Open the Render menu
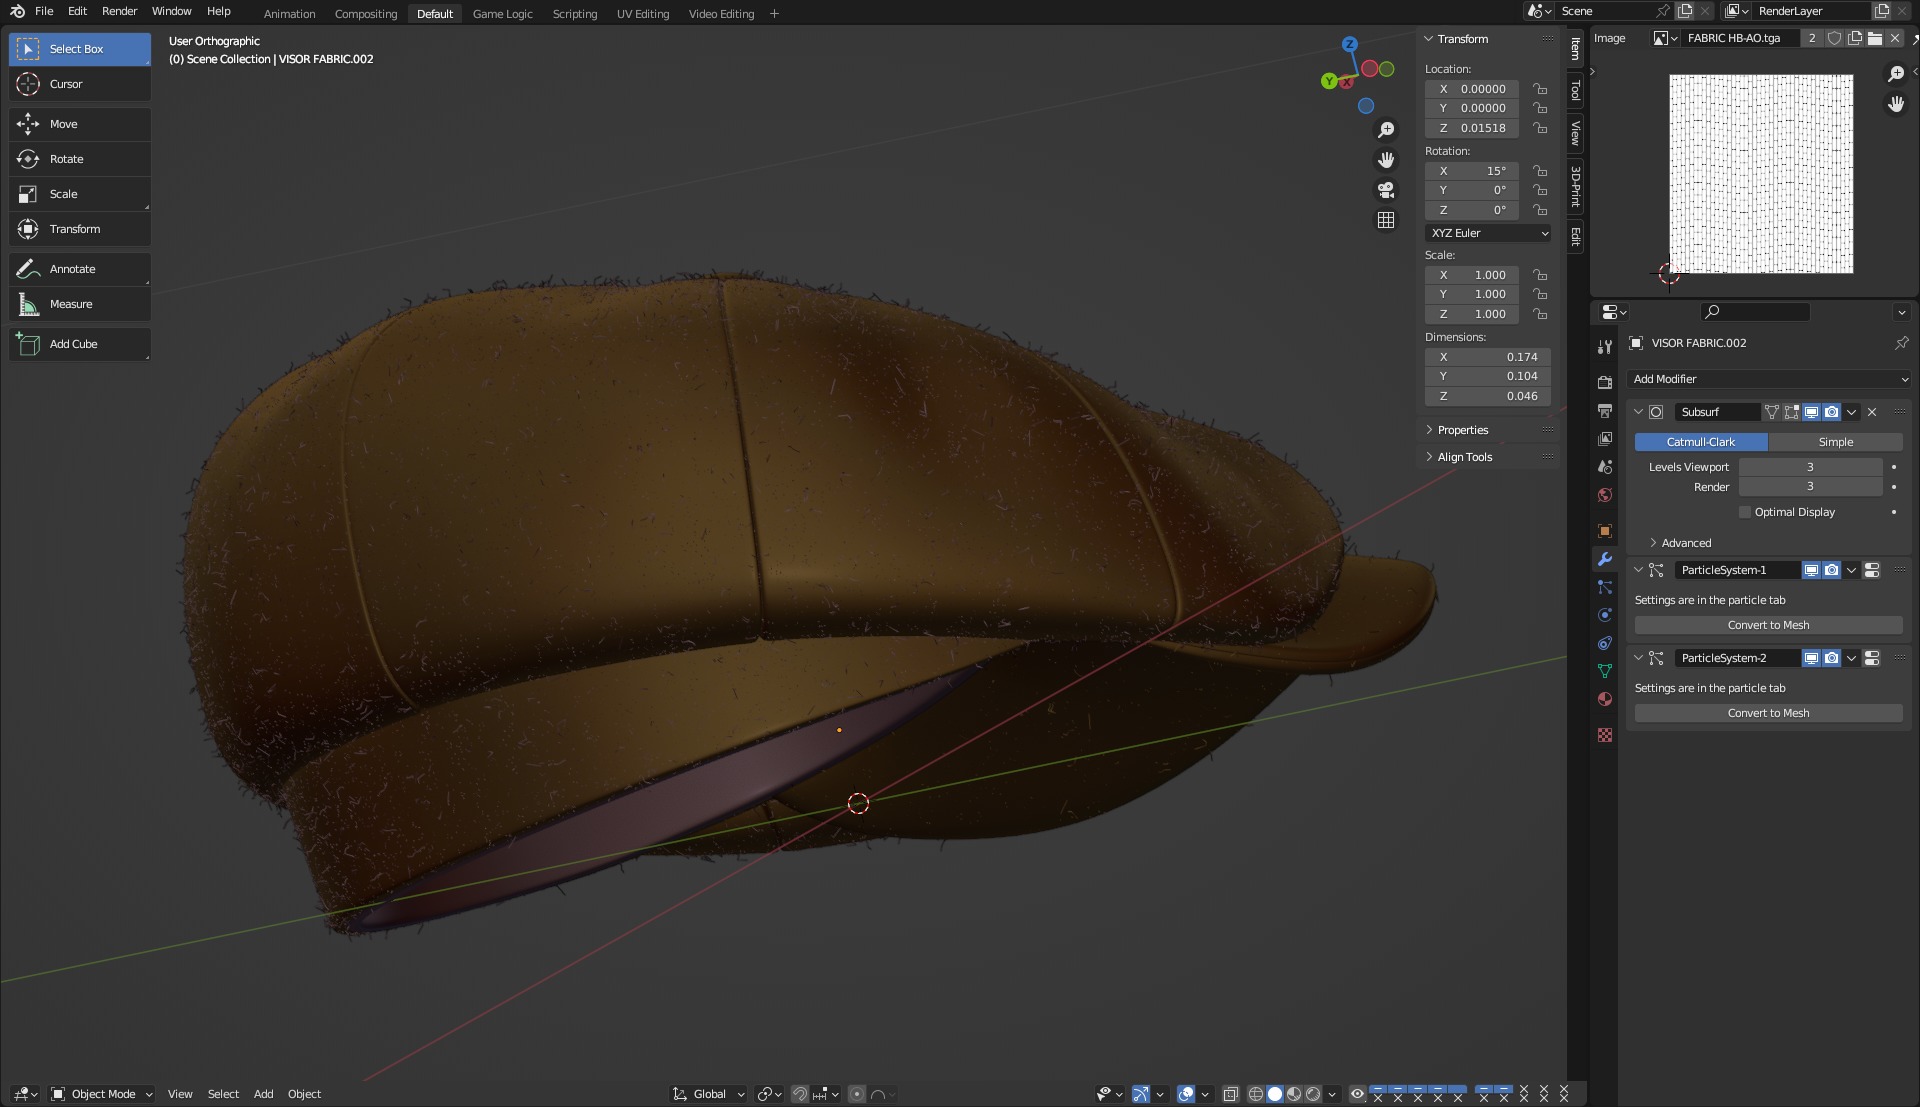Screen dimensions: 1920x1107 pyautogui.click(x=119, y=11)
